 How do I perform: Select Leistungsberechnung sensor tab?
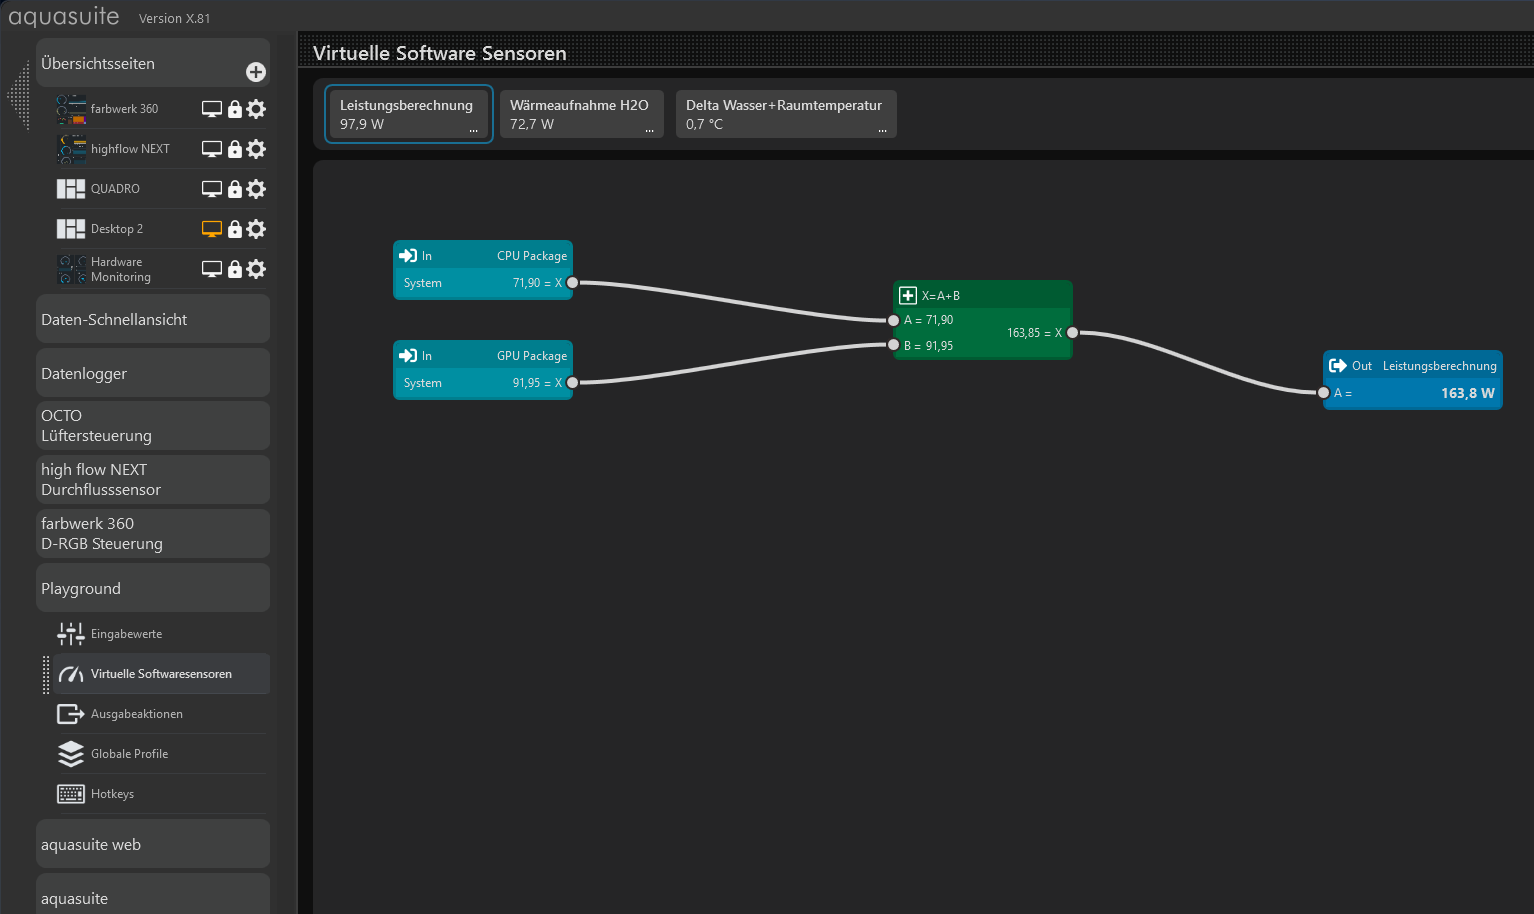point(408,114)
